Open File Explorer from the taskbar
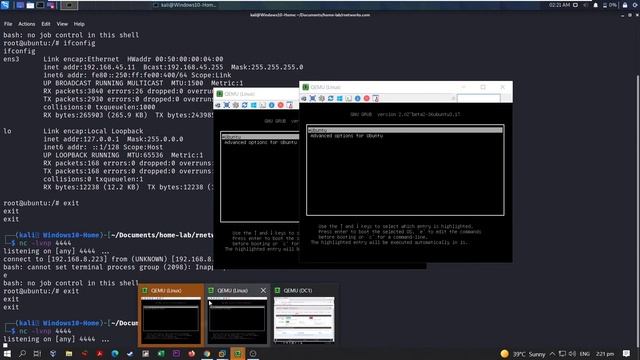The width and height of the screenshot is (640, 360). pos(69,353)
